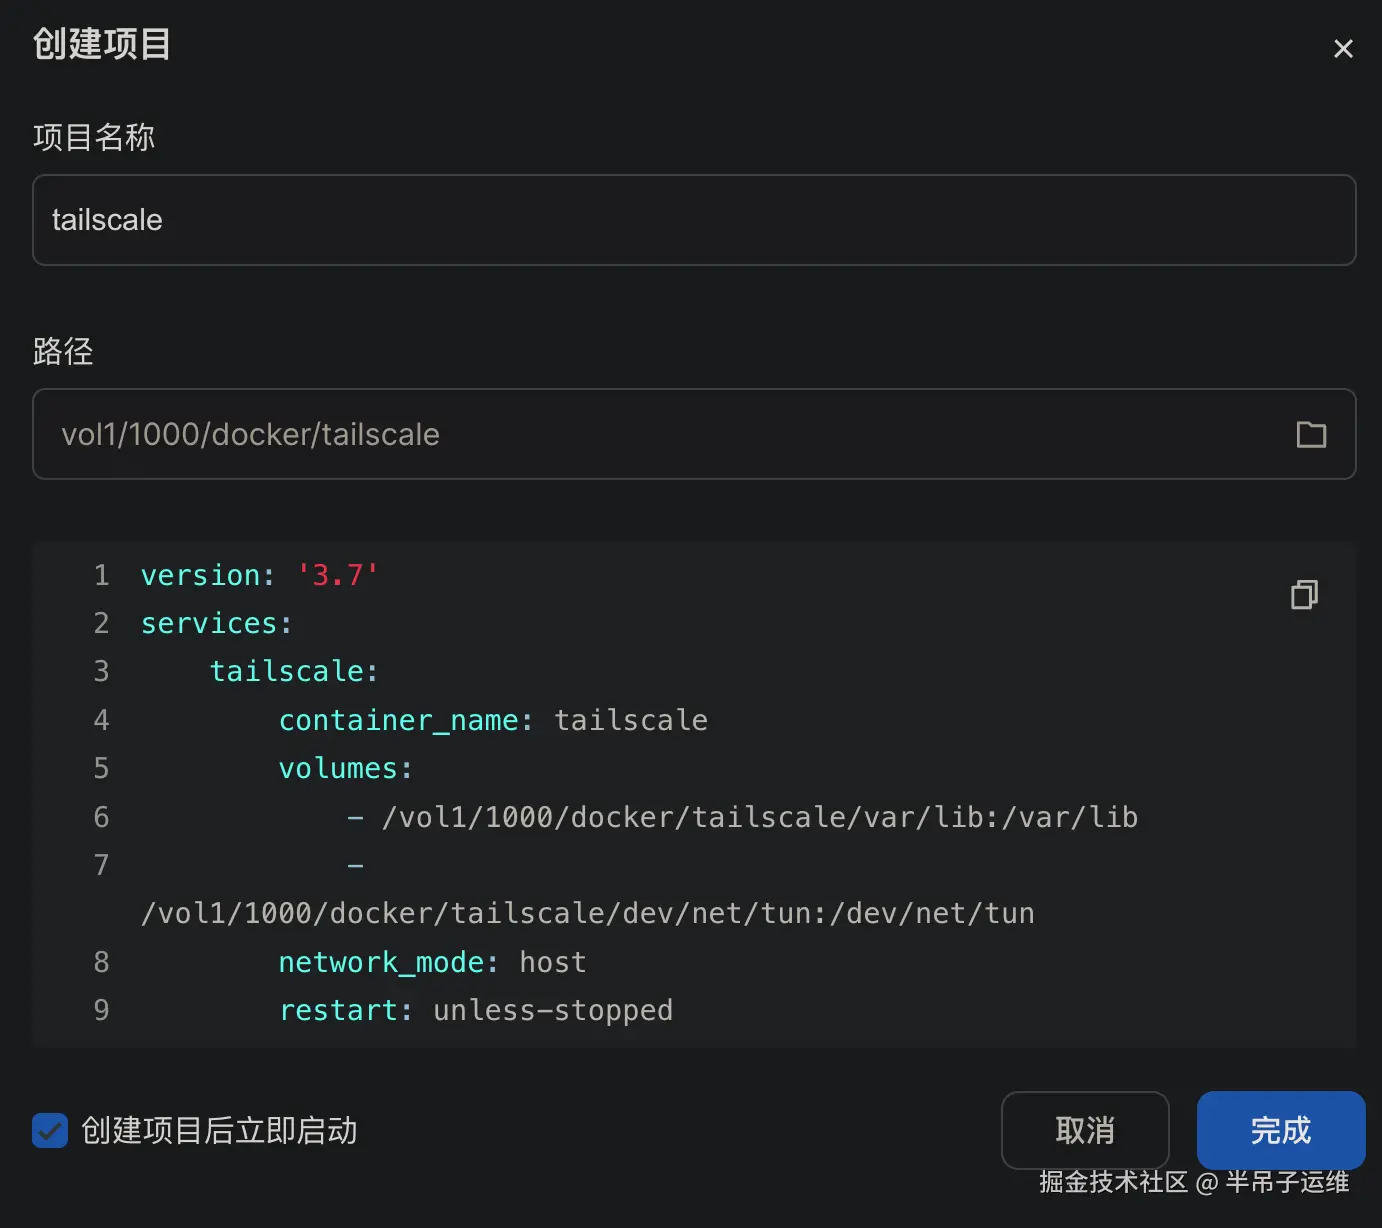The height and width of the screenshot is (1228, 1382).
Task: Click the 创建项目后立即启动 label text
Action: (x=219, y=1130)
